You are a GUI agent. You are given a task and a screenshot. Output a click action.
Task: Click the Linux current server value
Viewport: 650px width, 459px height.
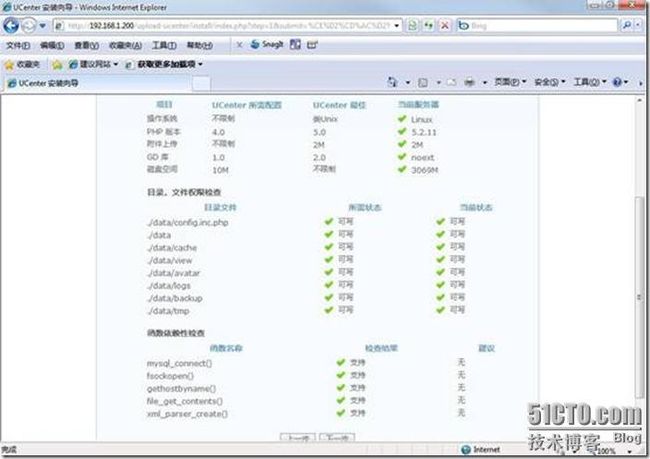coord(422,120)
